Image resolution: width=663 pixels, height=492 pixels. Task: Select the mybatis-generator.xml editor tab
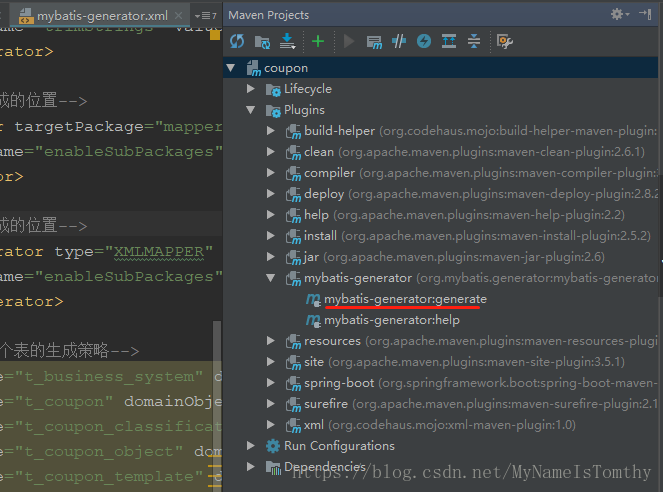(101, 16)
